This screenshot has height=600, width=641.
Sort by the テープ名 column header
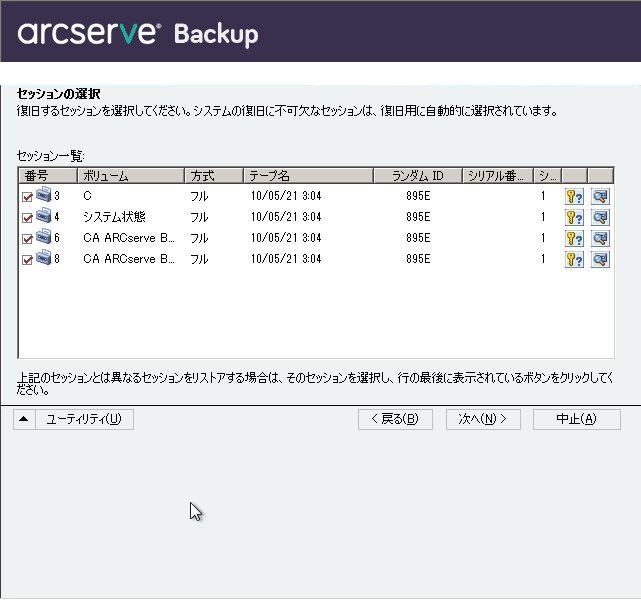tap(309, 176)
